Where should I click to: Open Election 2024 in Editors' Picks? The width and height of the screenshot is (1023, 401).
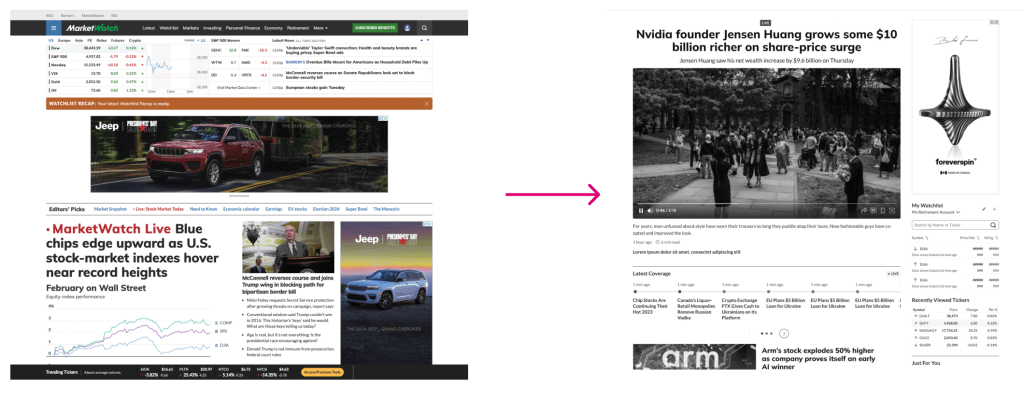tap(326, 208)
